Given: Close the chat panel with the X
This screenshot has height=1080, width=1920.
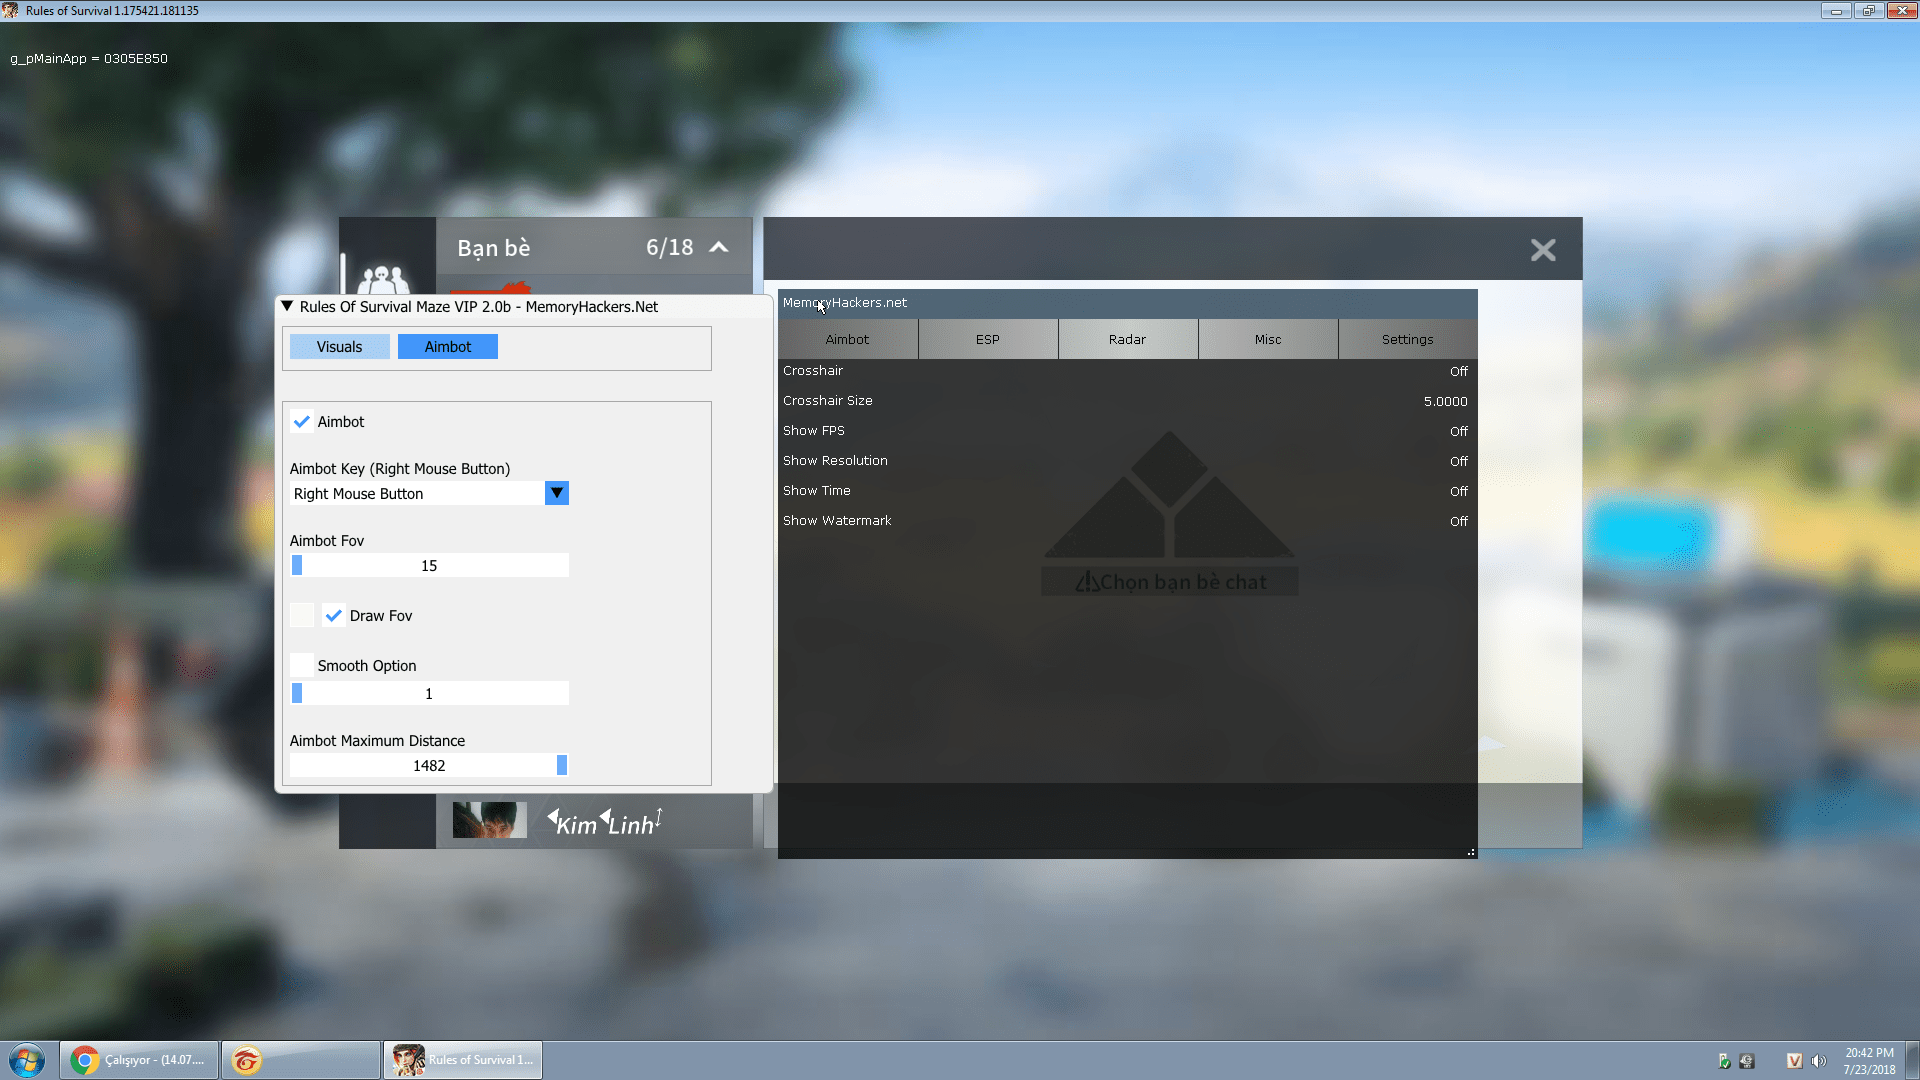Looking at the screenshot, I should click(x=1543, y=250).
